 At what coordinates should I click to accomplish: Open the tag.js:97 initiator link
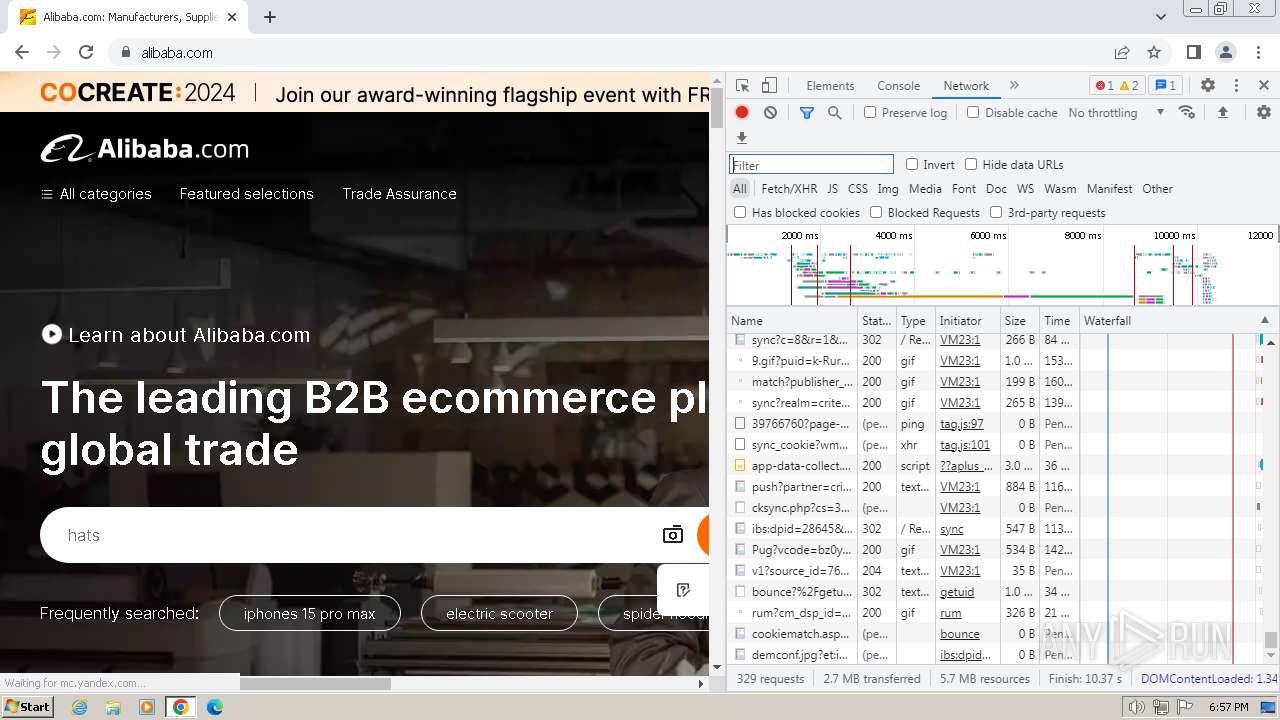click(962, 424)
